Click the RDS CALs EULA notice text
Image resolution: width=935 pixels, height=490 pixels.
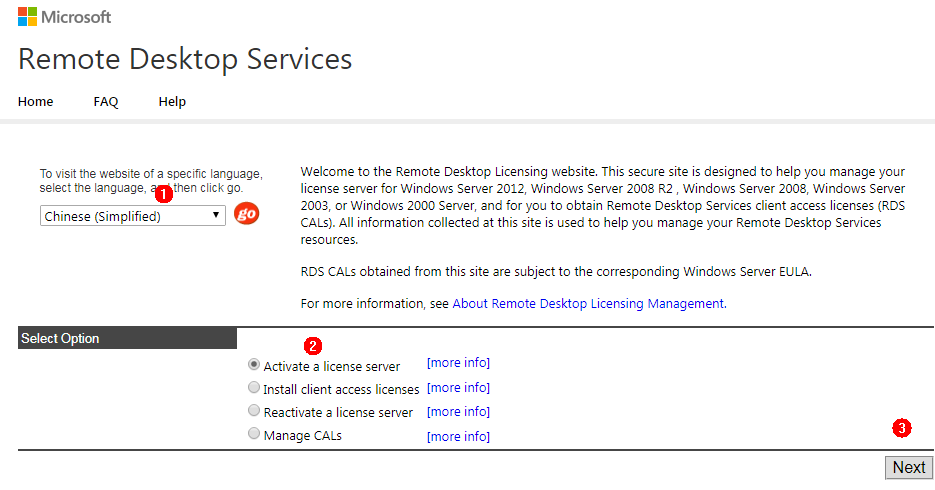tap(556, 272)
